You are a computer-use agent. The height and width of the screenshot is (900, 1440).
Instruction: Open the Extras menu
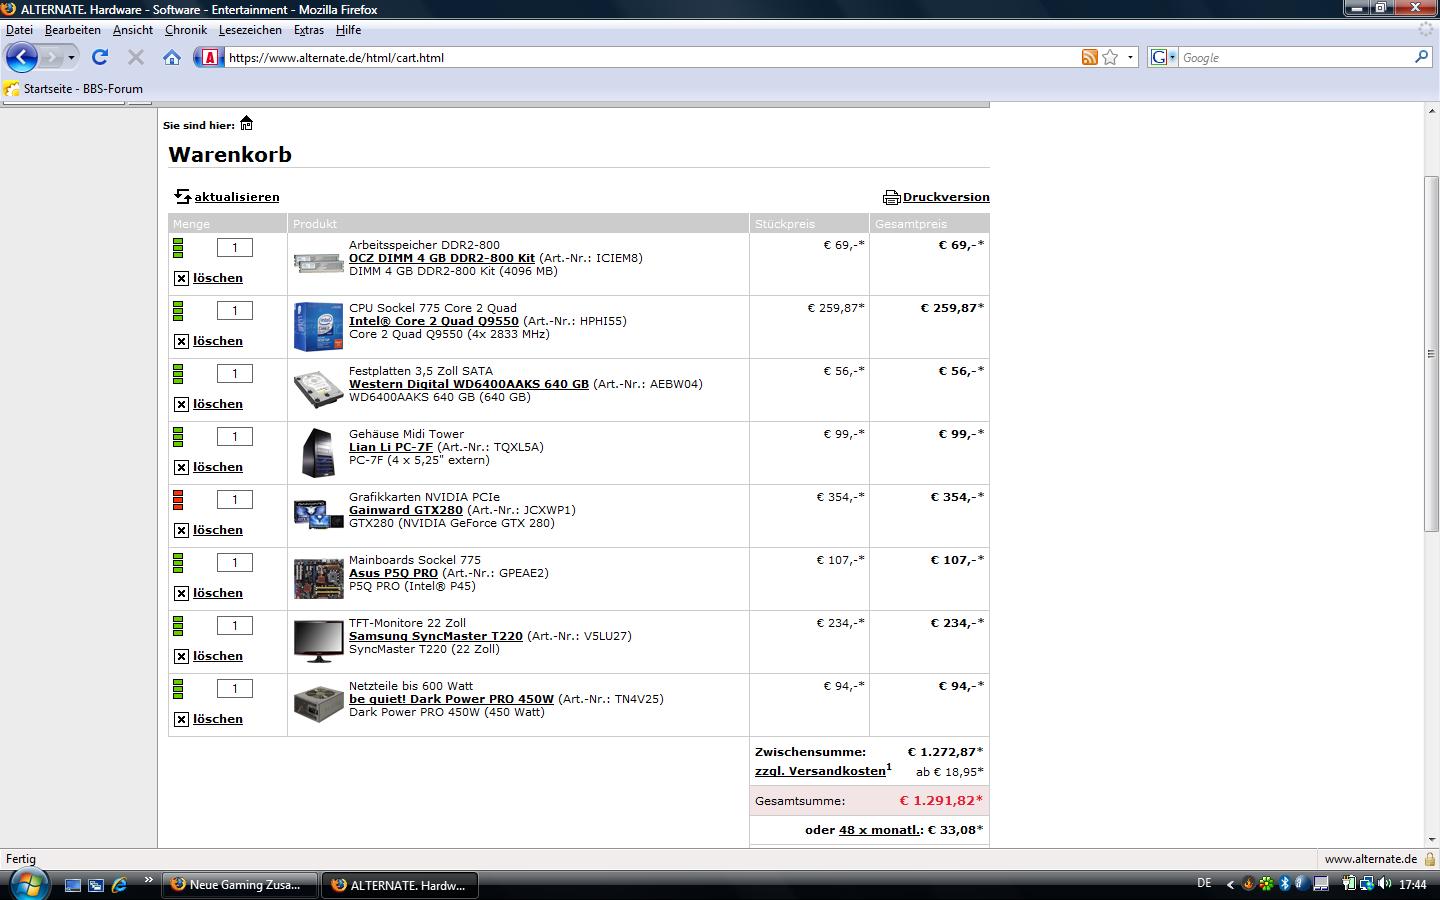click(309, 30)
